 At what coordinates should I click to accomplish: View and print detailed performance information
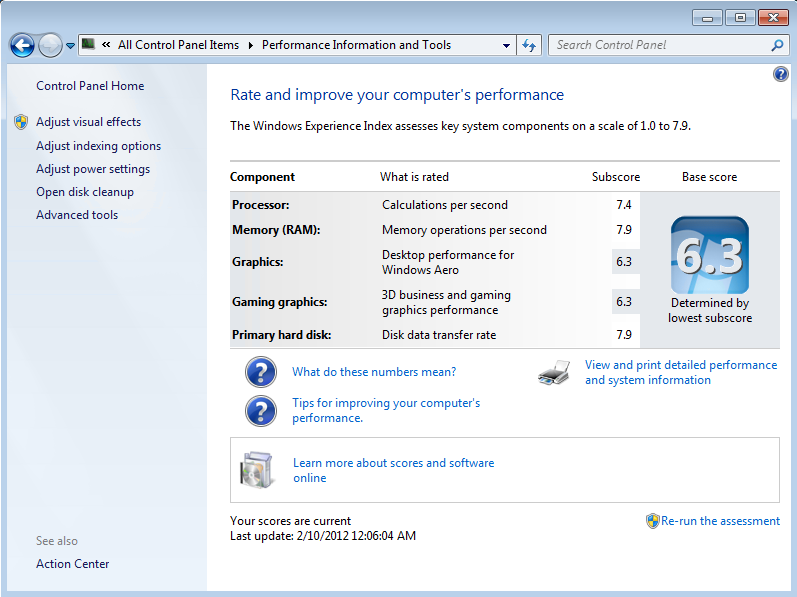click(x=681, y=372)
